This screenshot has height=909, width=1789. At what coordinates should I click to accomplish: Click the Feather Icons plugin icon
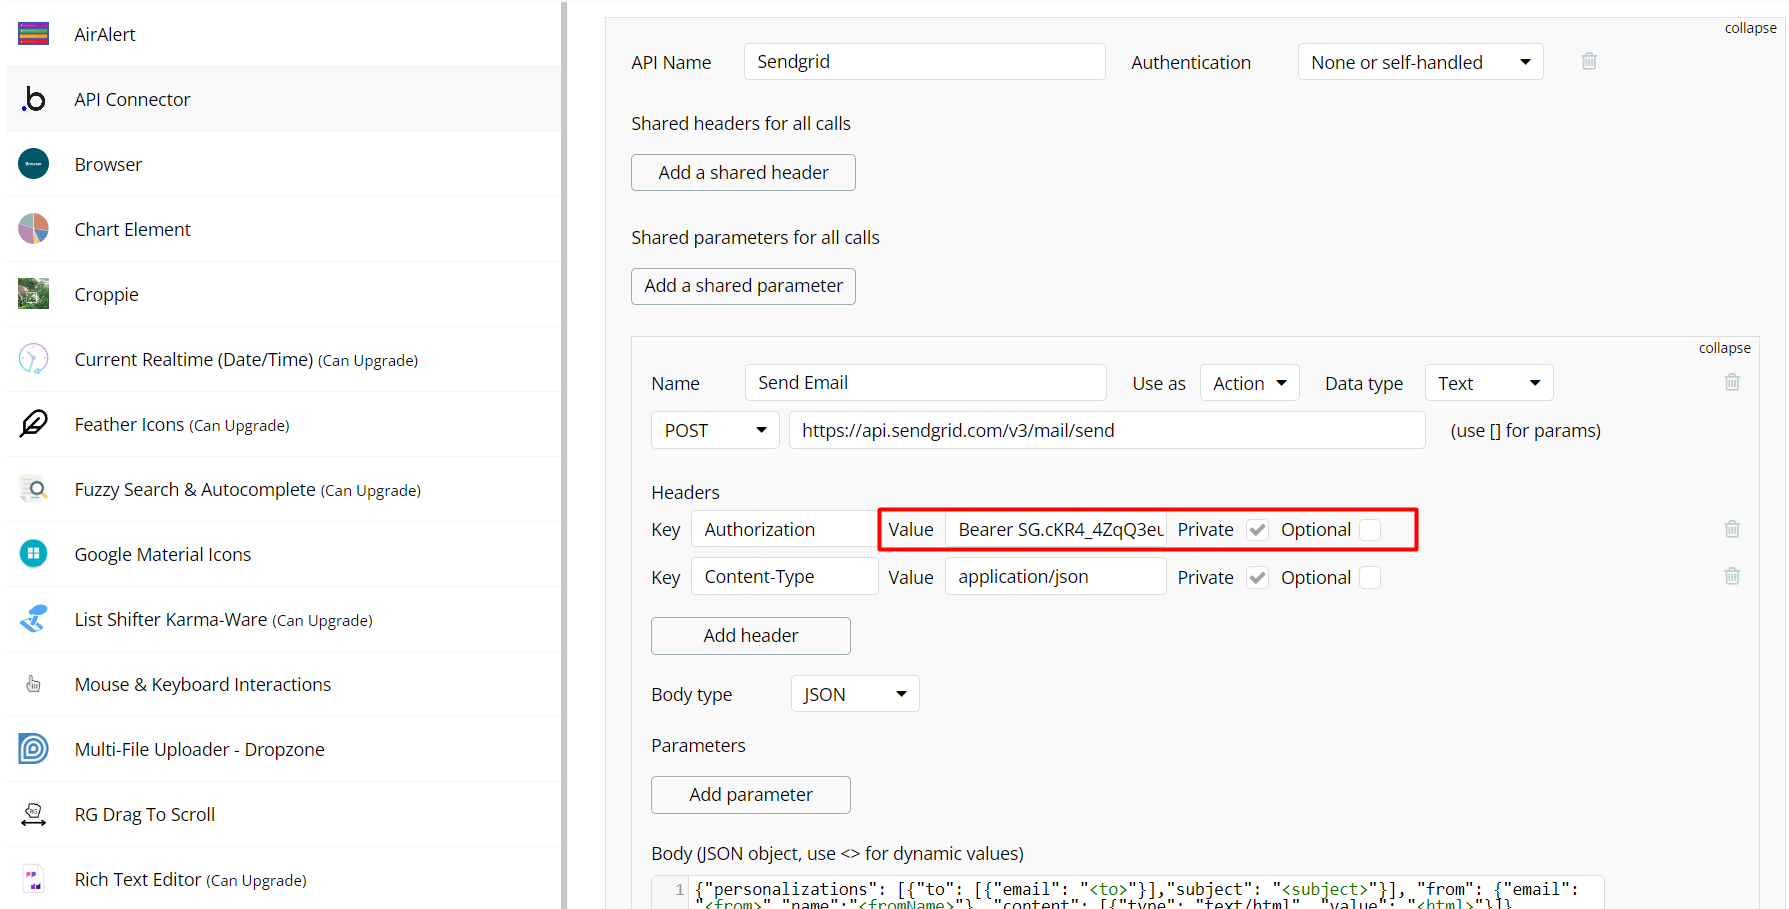[x=33, y=424]
